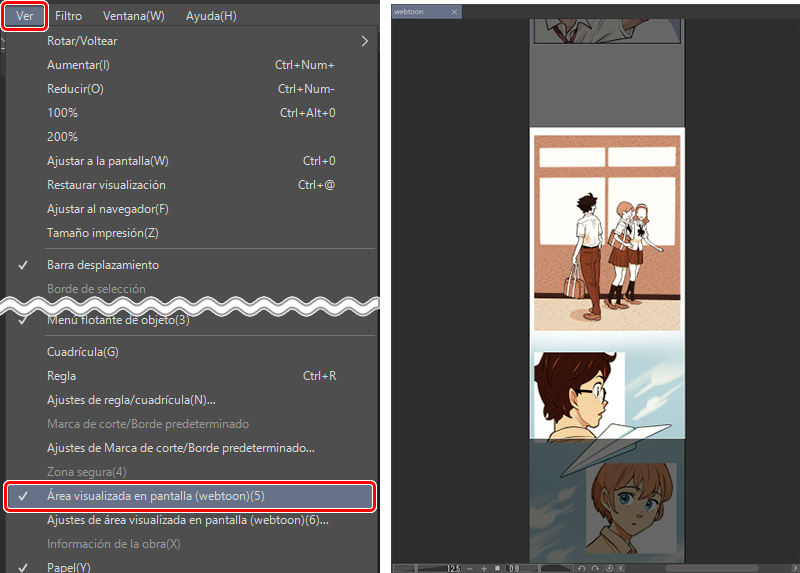The width and height of the screenshot is (800, 573).
Task: Toggle the Papel(Y) checked option
Action: click(68, 567)
